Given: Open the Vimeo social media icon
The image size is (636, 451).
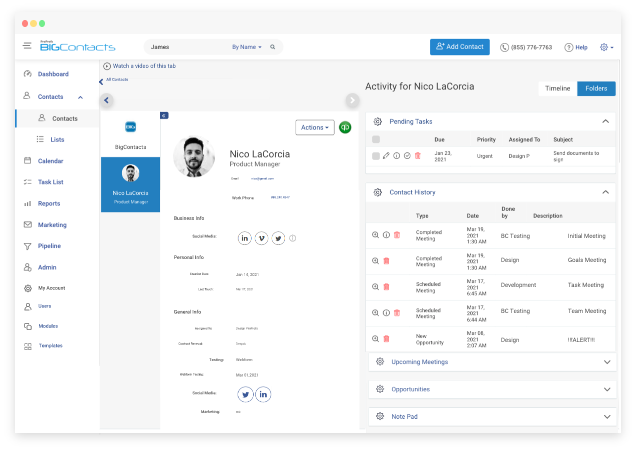Looking at the screenshot, I should coord(262,238).
